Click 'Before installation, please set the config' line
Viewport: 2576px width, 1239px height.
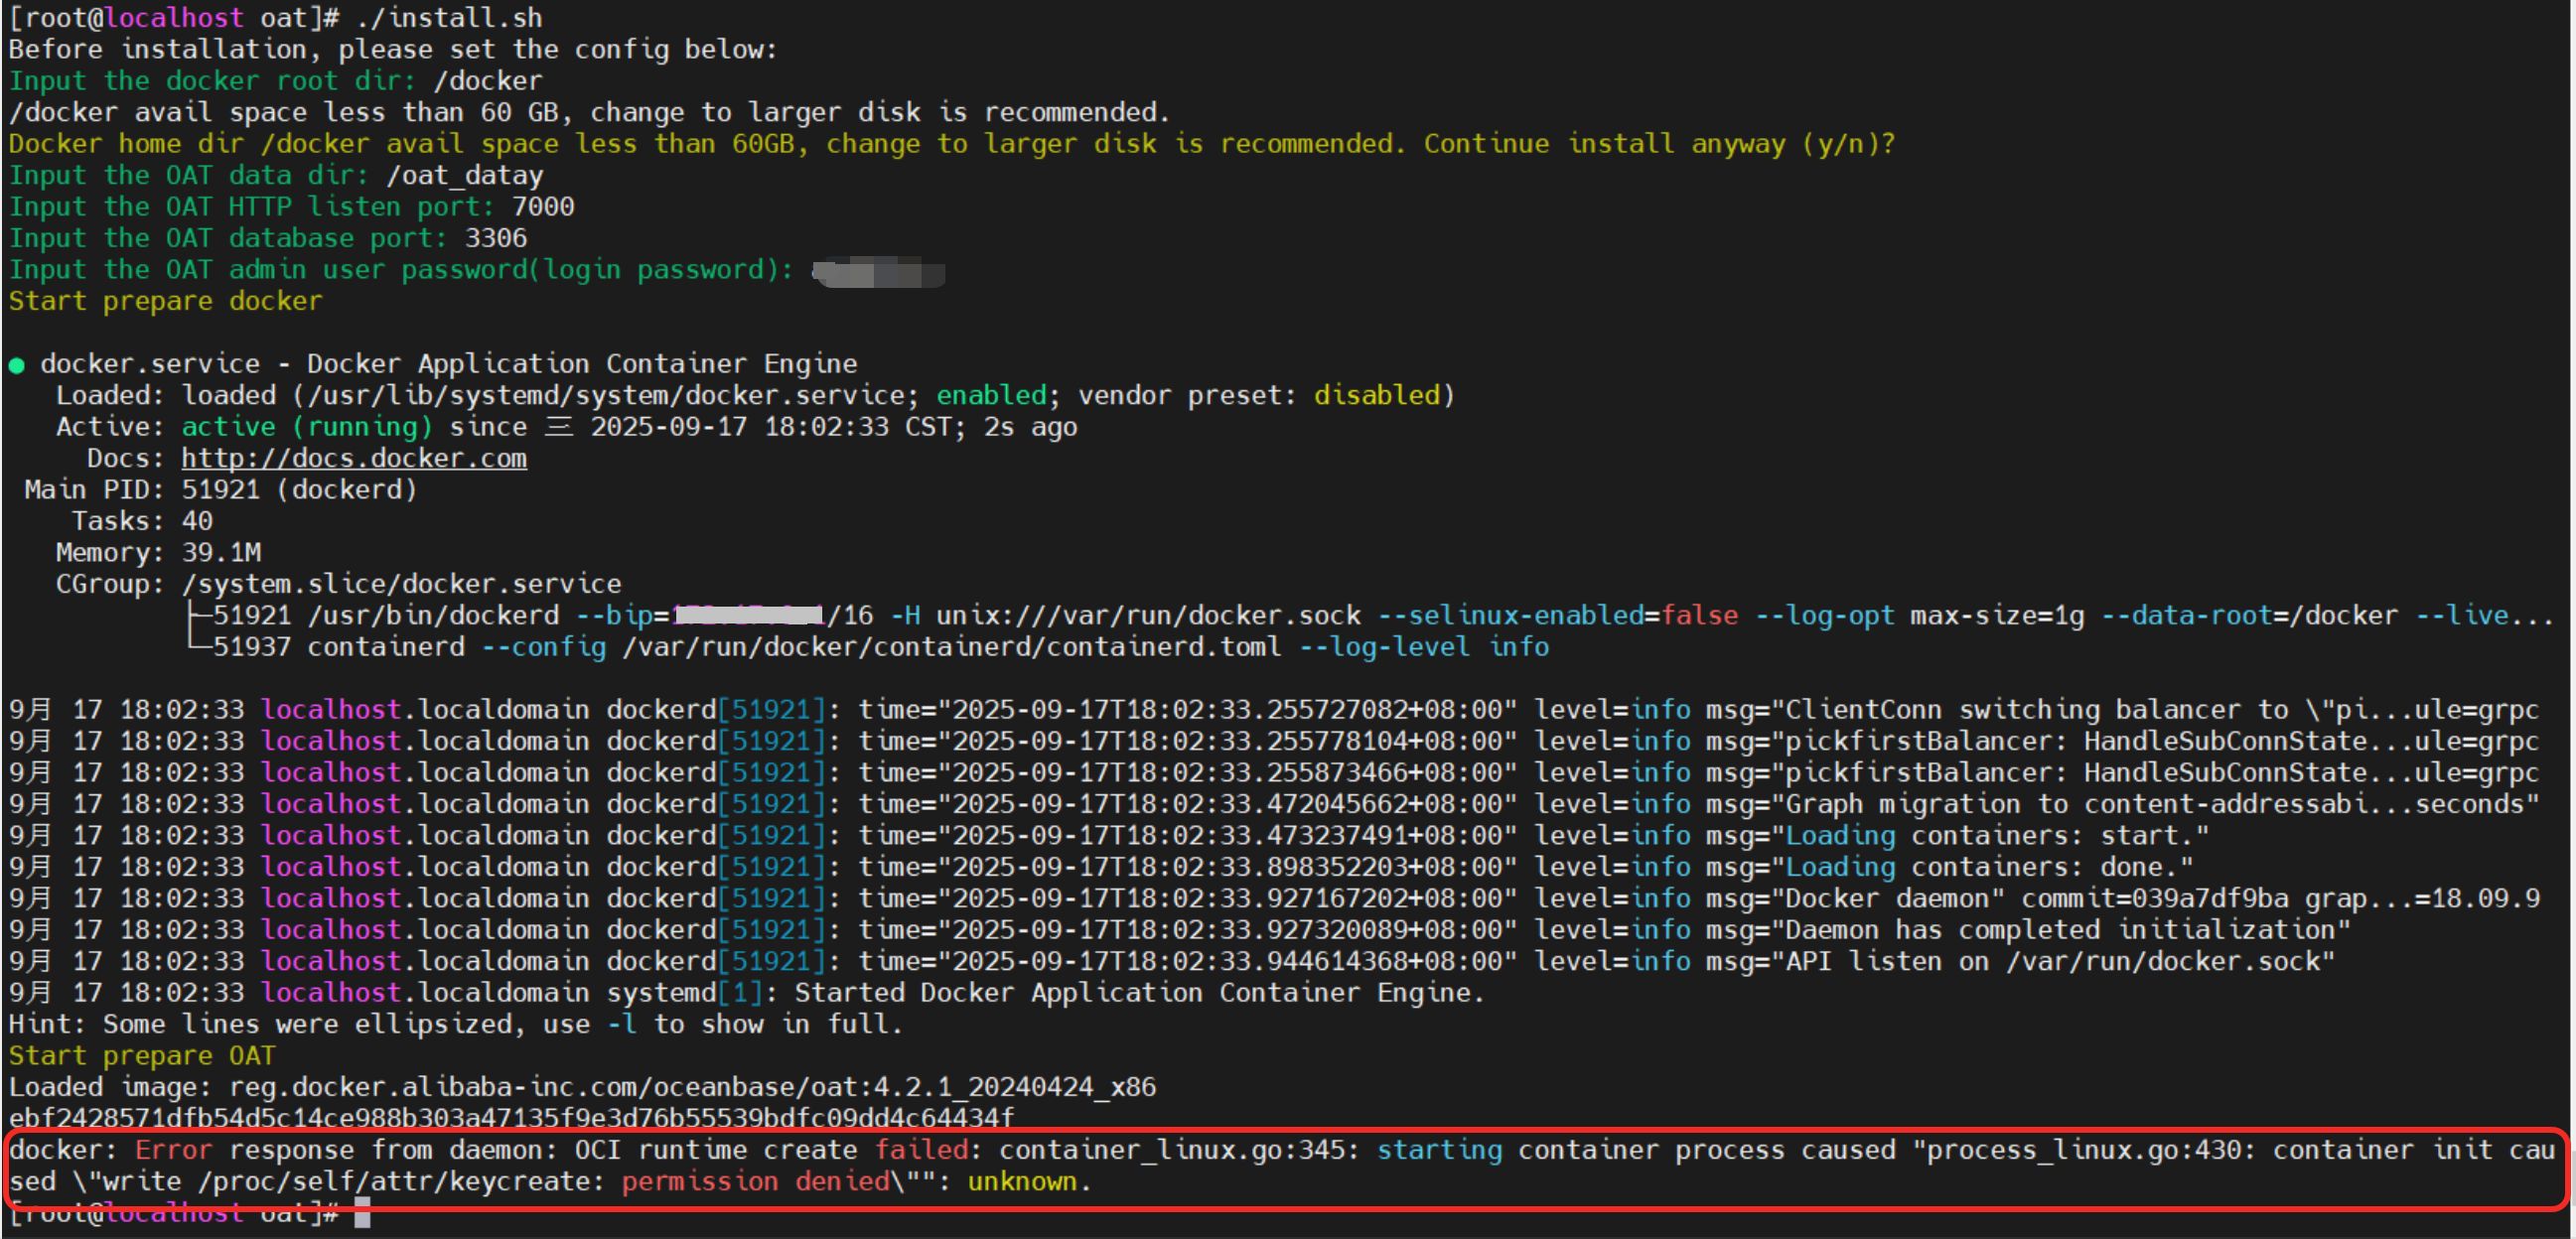pyautogui.click(x=393, y=50)
